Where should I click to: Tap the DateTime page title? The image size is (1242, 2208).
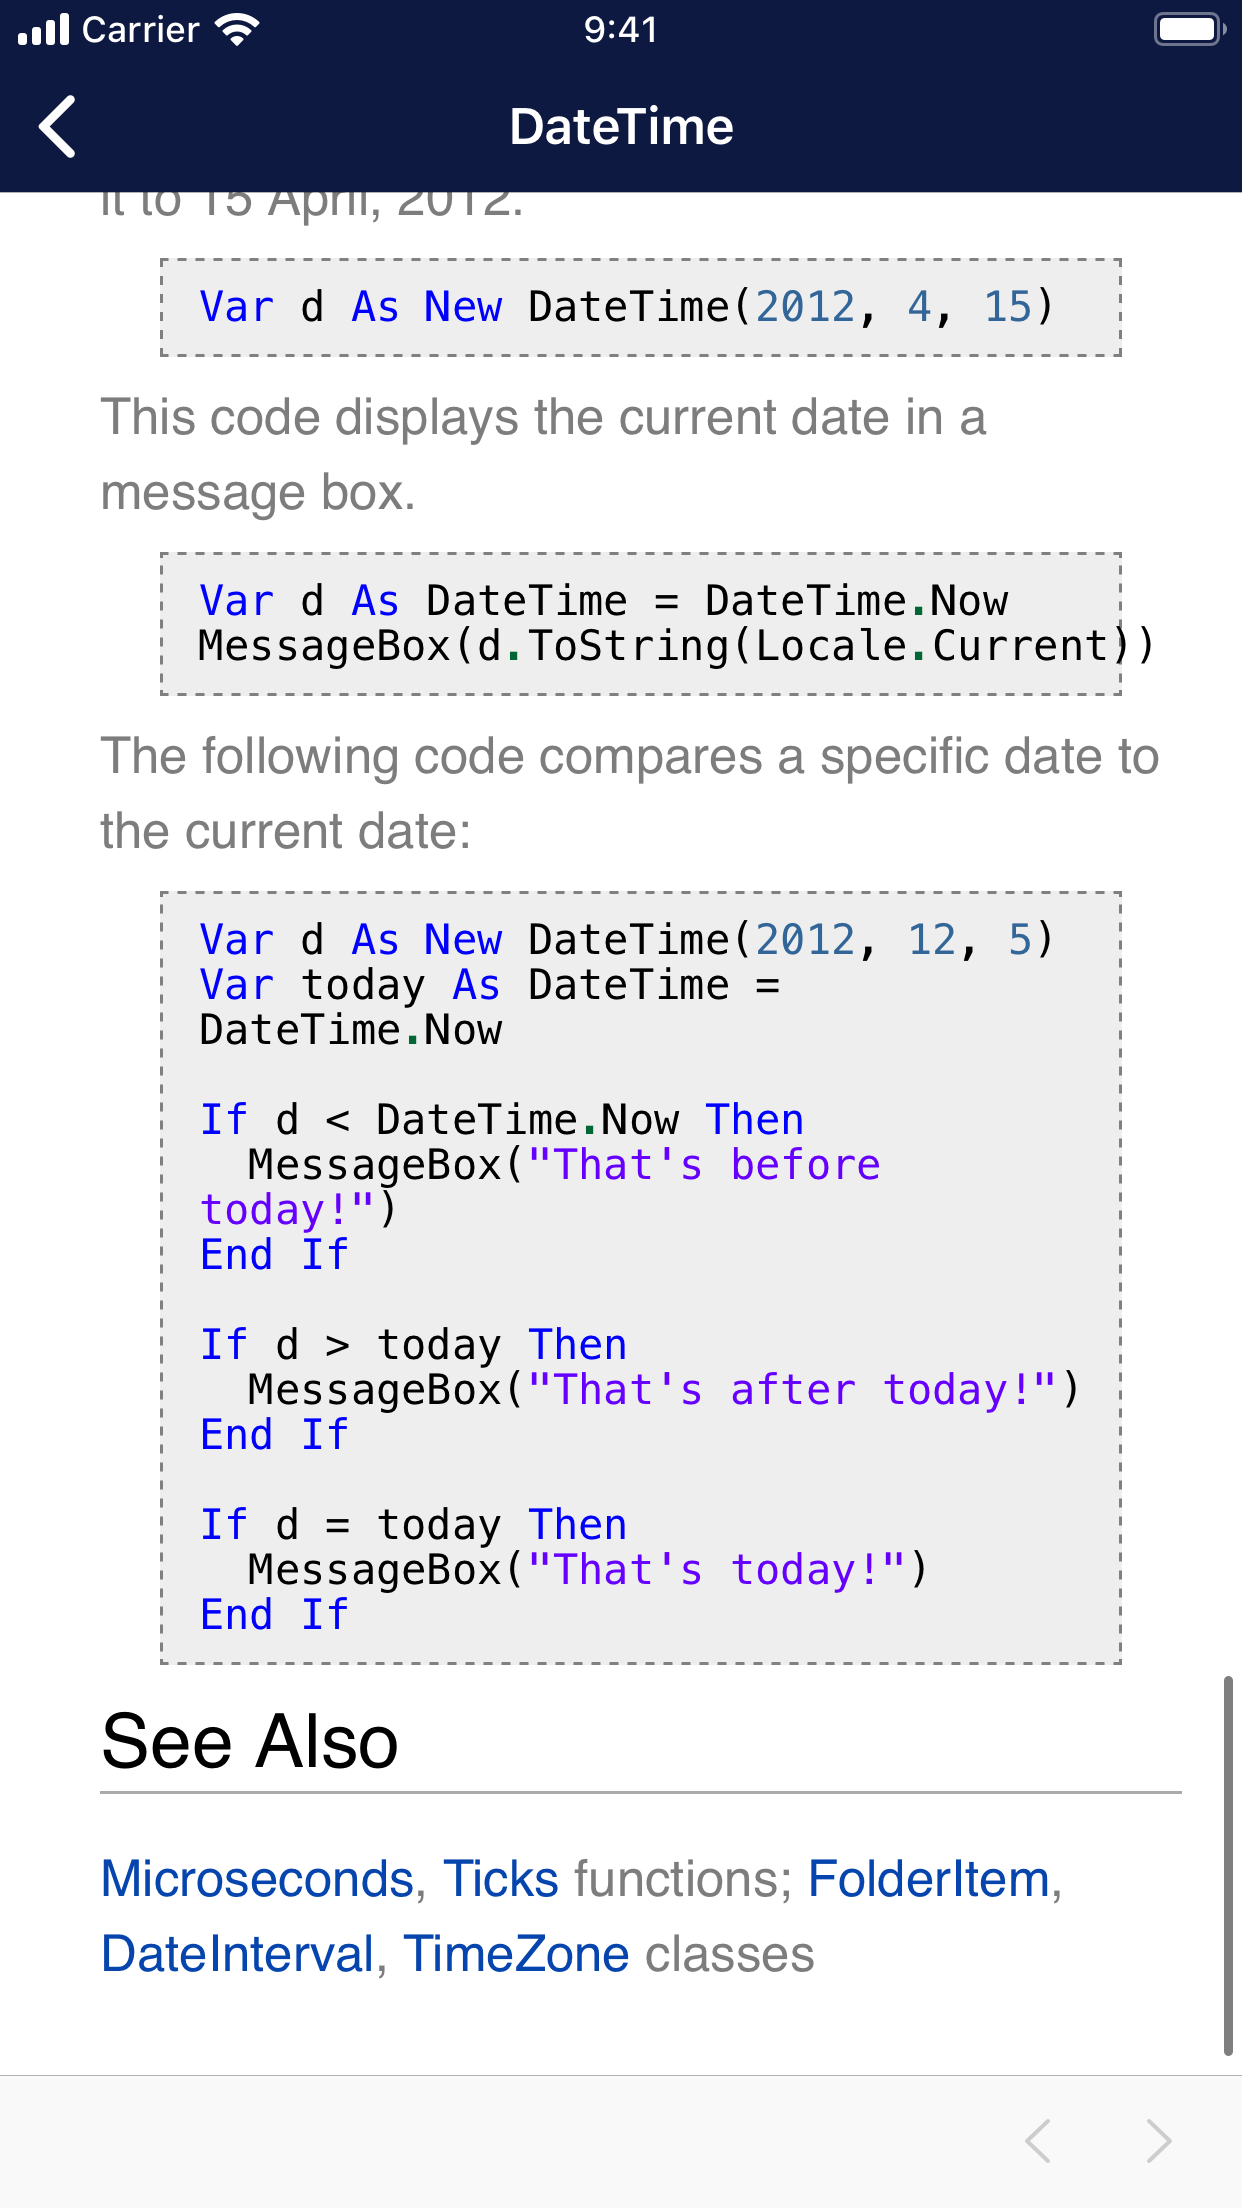[x=621, y=127]
